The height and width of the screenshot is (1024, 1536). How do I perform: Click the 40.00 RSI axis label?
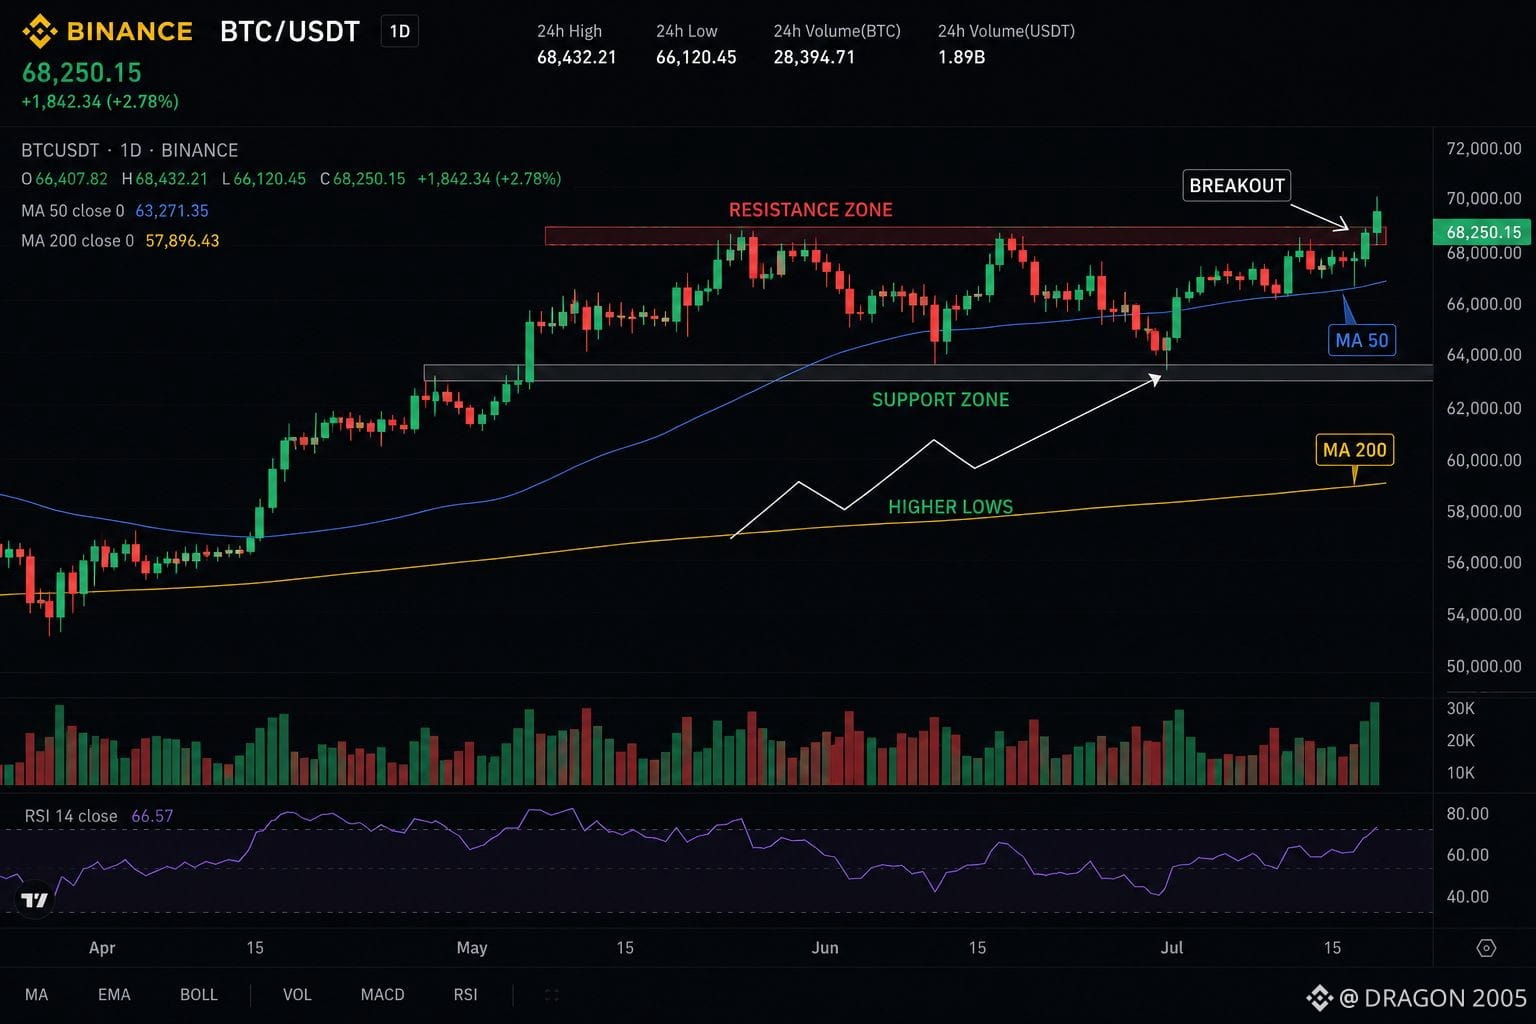tap(1468, 897)
